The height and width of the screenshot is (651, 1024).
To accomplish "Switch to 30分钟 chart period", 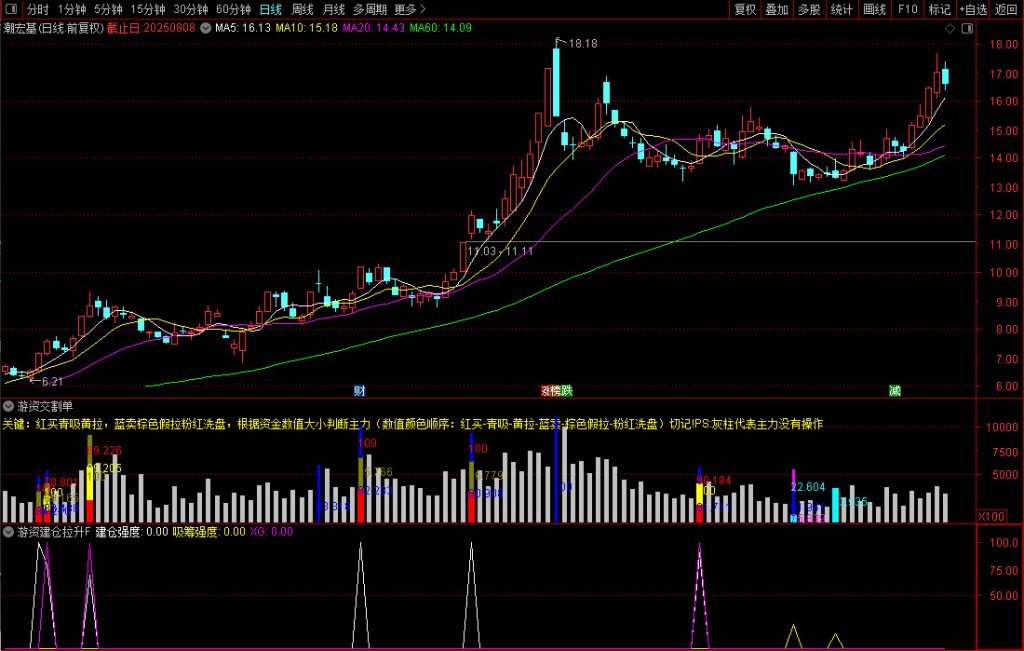I will [191, 9].
